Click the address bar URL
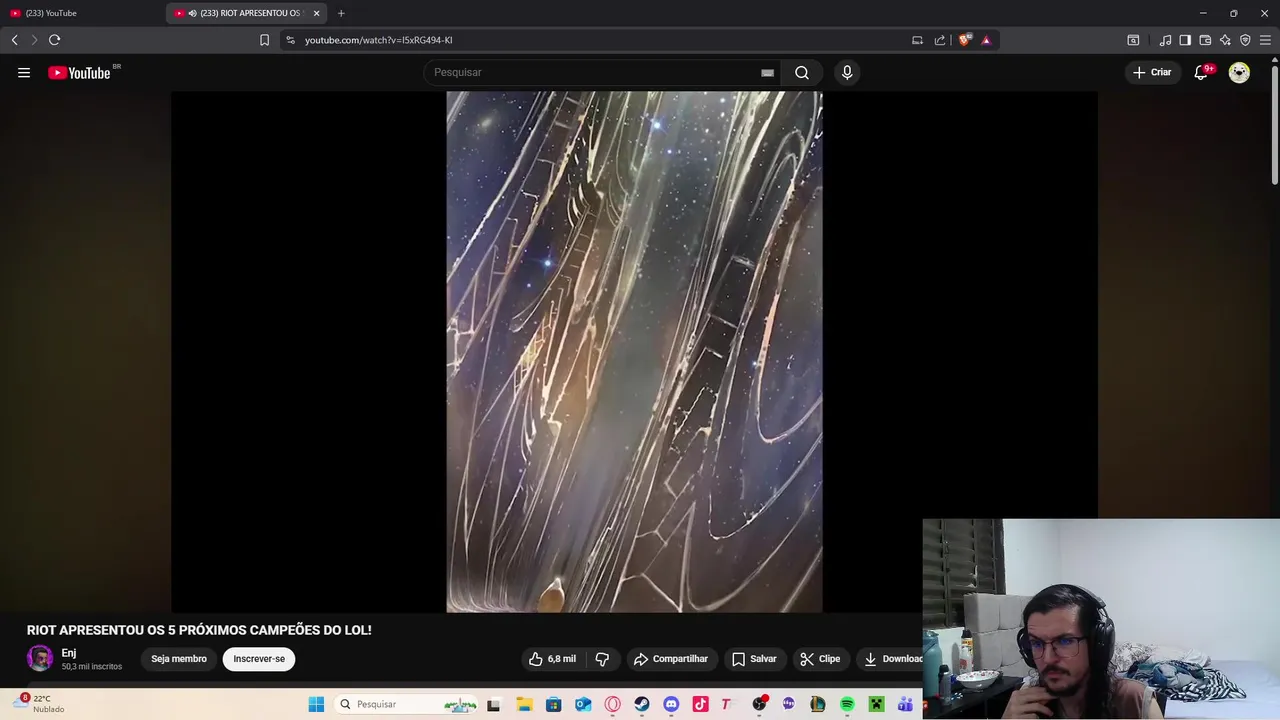The image size is (1280, 720). tap(378, 40)
